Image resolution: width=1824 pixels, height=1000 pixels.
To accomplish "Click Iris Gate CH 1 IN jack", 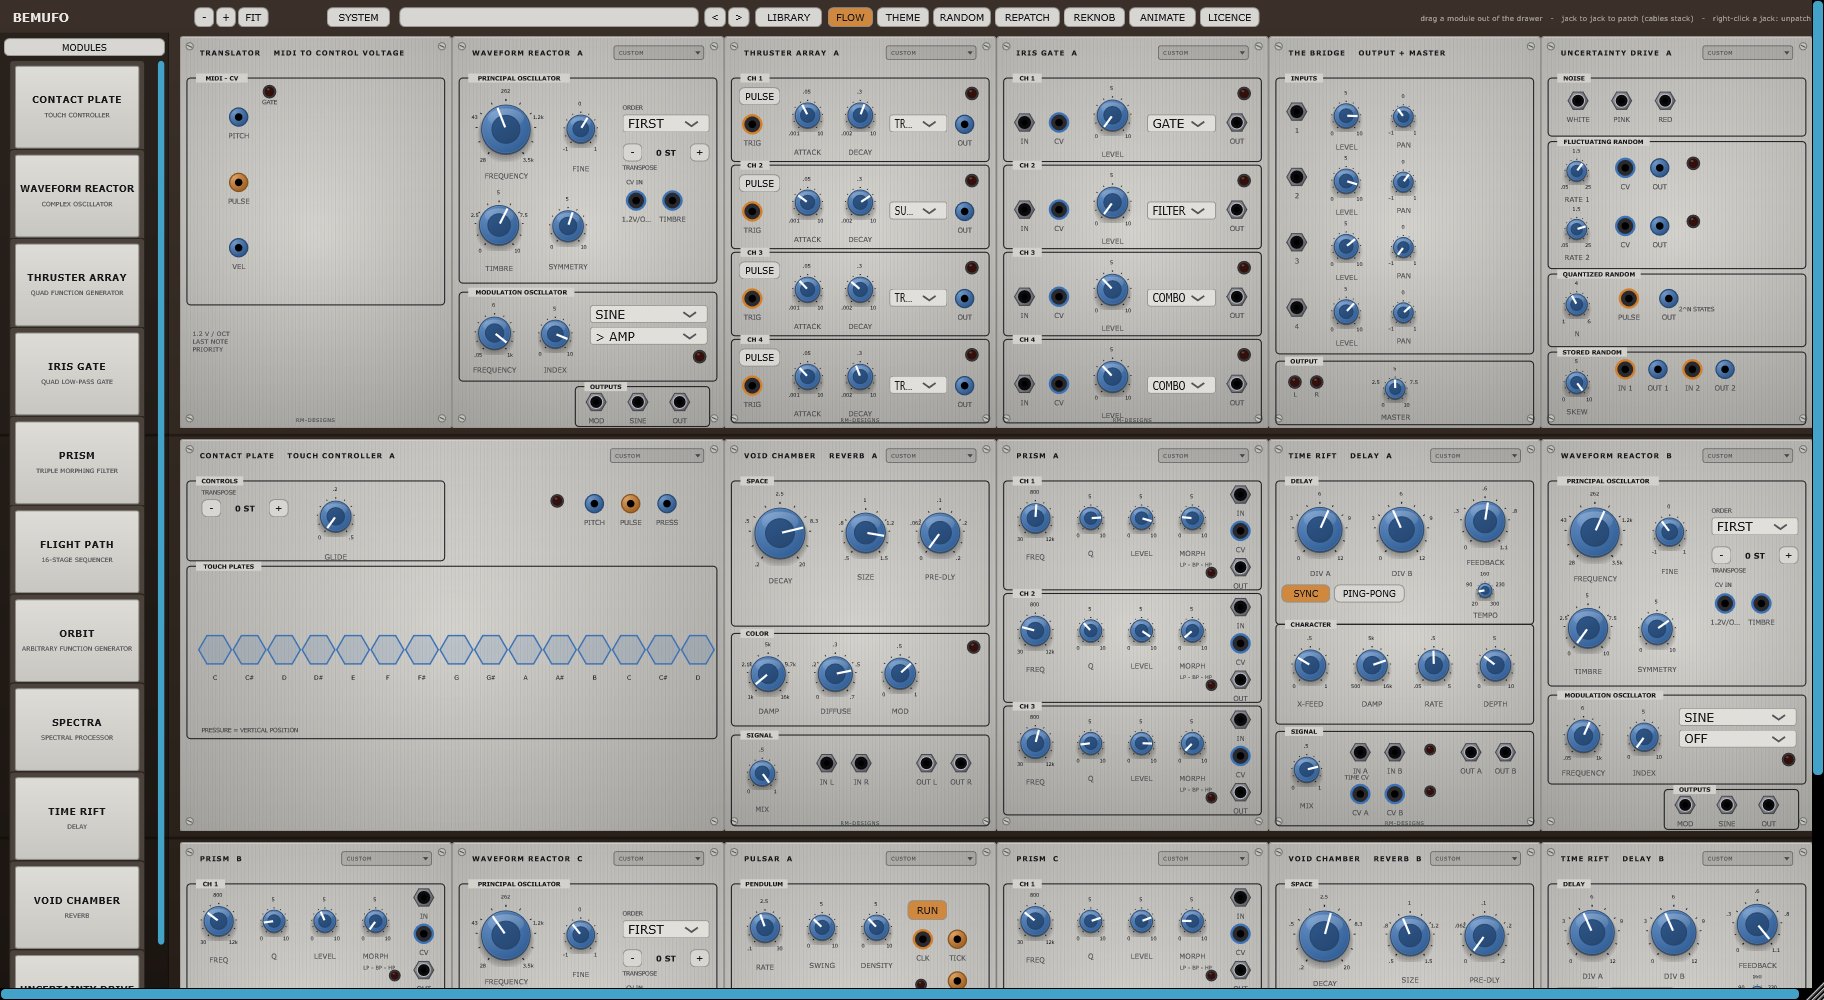I will (1024, 123).
